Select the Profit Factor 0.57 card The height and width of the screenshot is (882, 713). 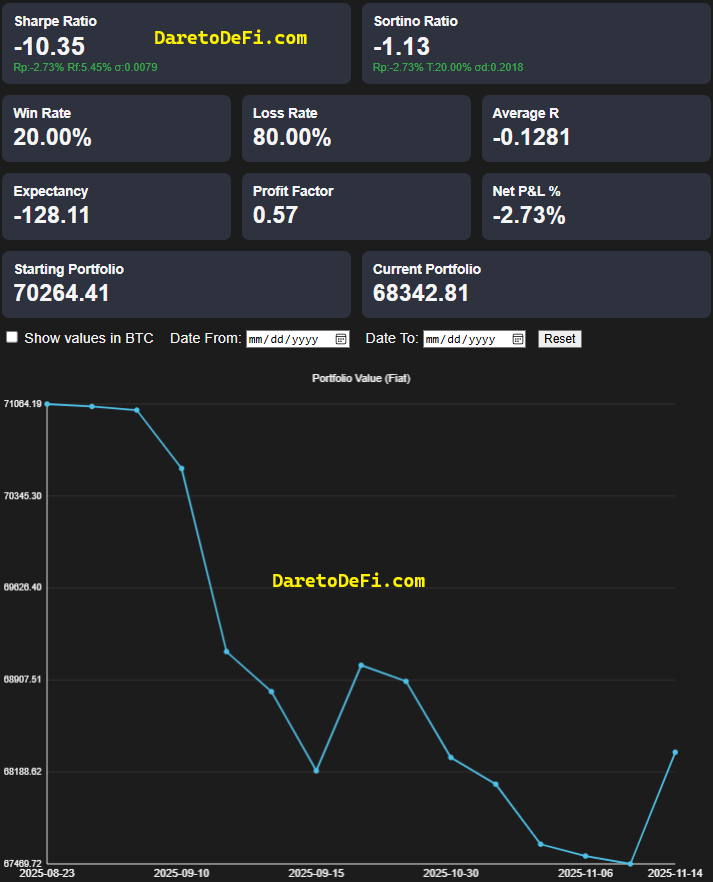pyautogui.click(x=356, y=206)
